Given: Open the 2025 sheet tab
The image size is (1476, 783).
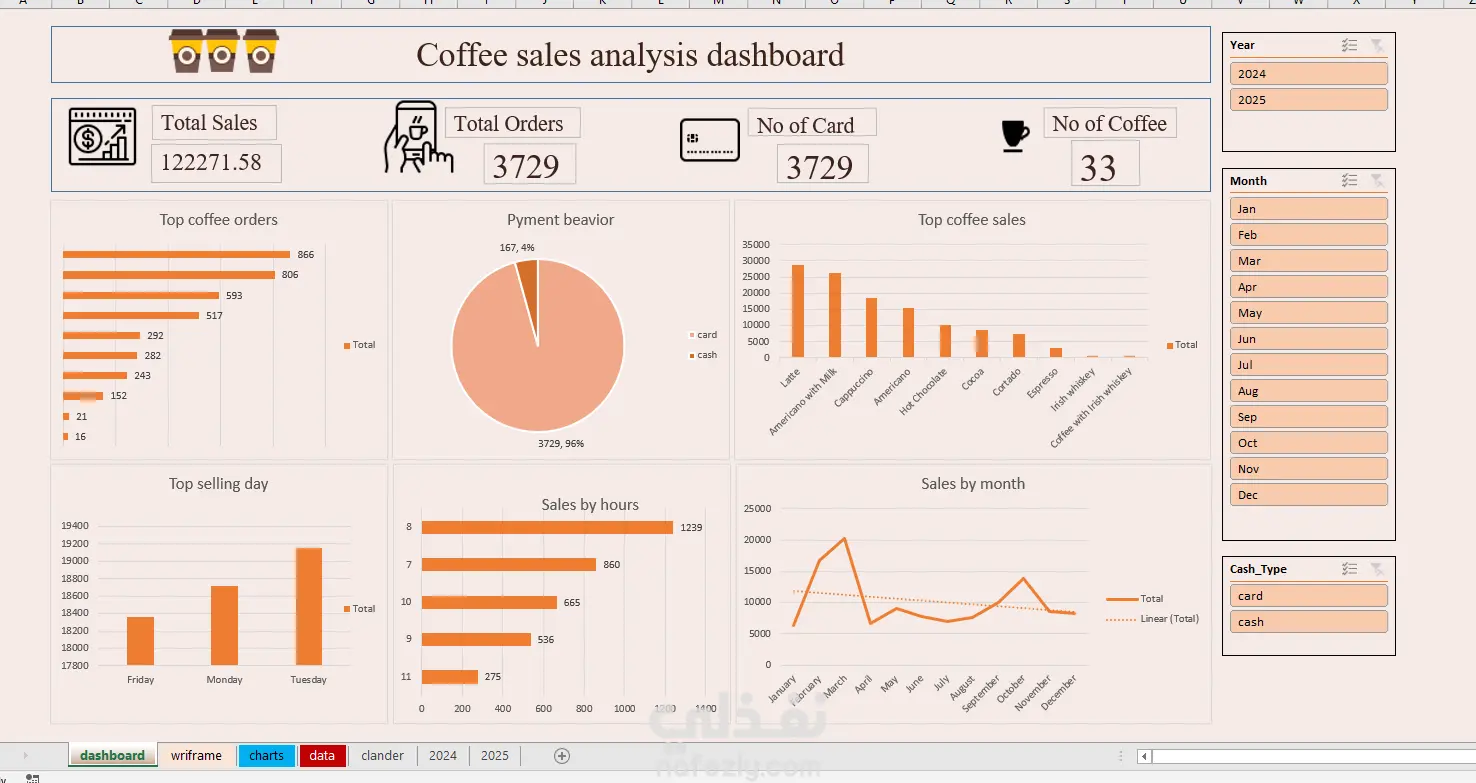Looking at the screenshot, I should click(x=495, y=756).
